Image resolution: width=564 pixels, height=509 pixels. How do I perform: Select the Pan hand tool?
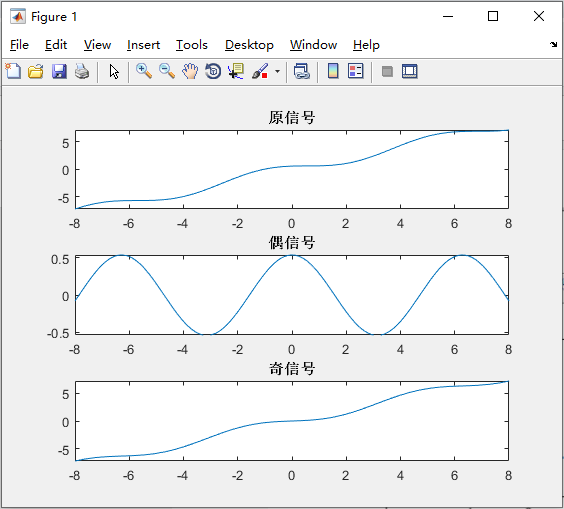(190, 71)
